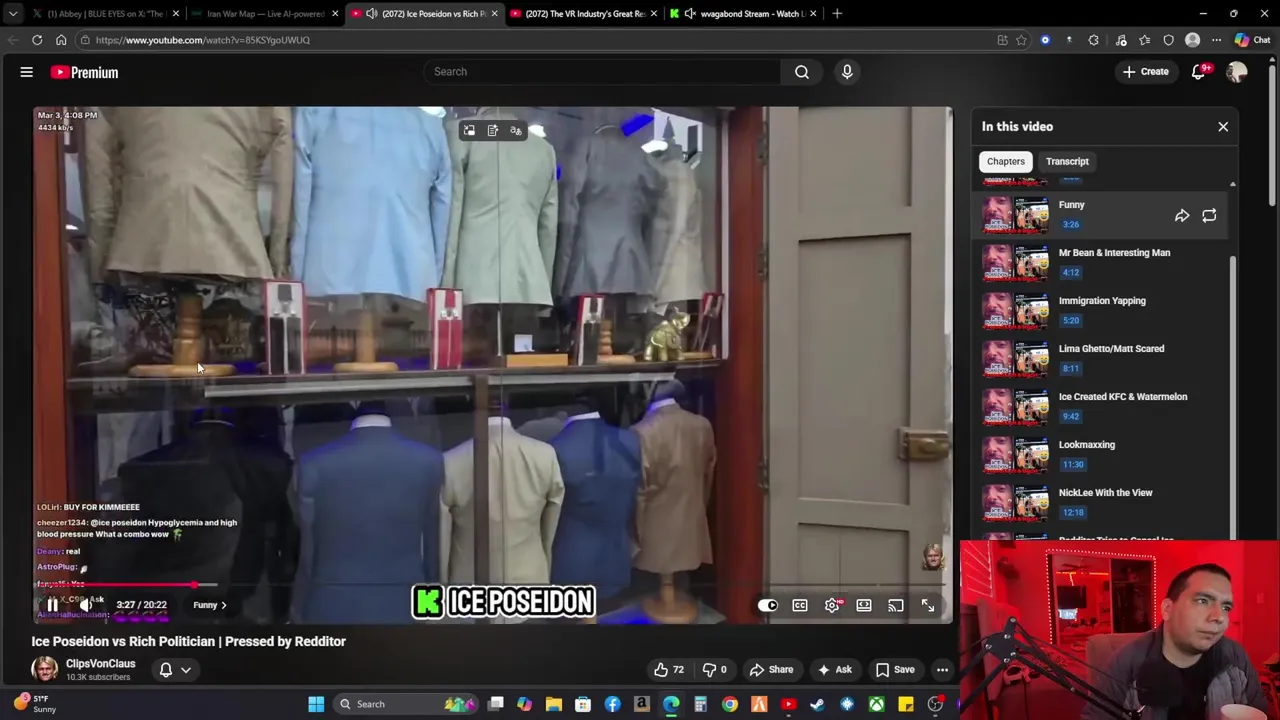The width and height of the screenshot is (1280, 720).
Task: Open browser extensions puzzle icon
Action: (x=1093, y=40)
